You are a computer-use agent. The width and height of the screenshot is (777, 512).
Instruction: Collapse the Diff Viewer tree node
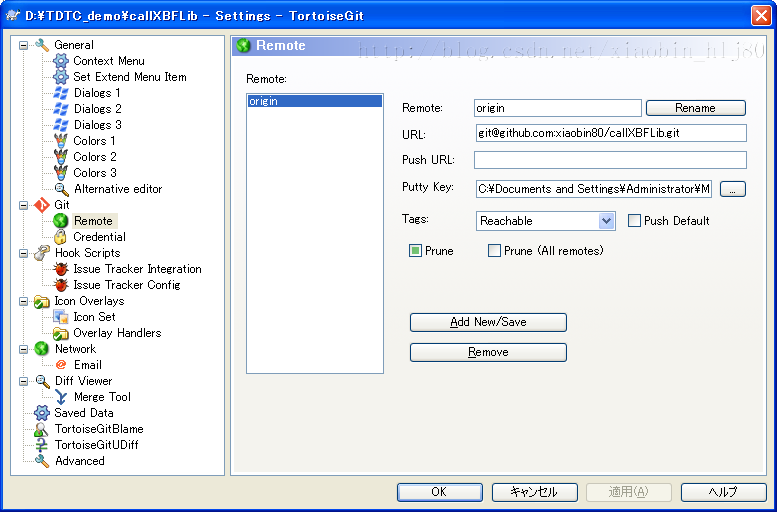pyautogui.click(x=23, y=381)
